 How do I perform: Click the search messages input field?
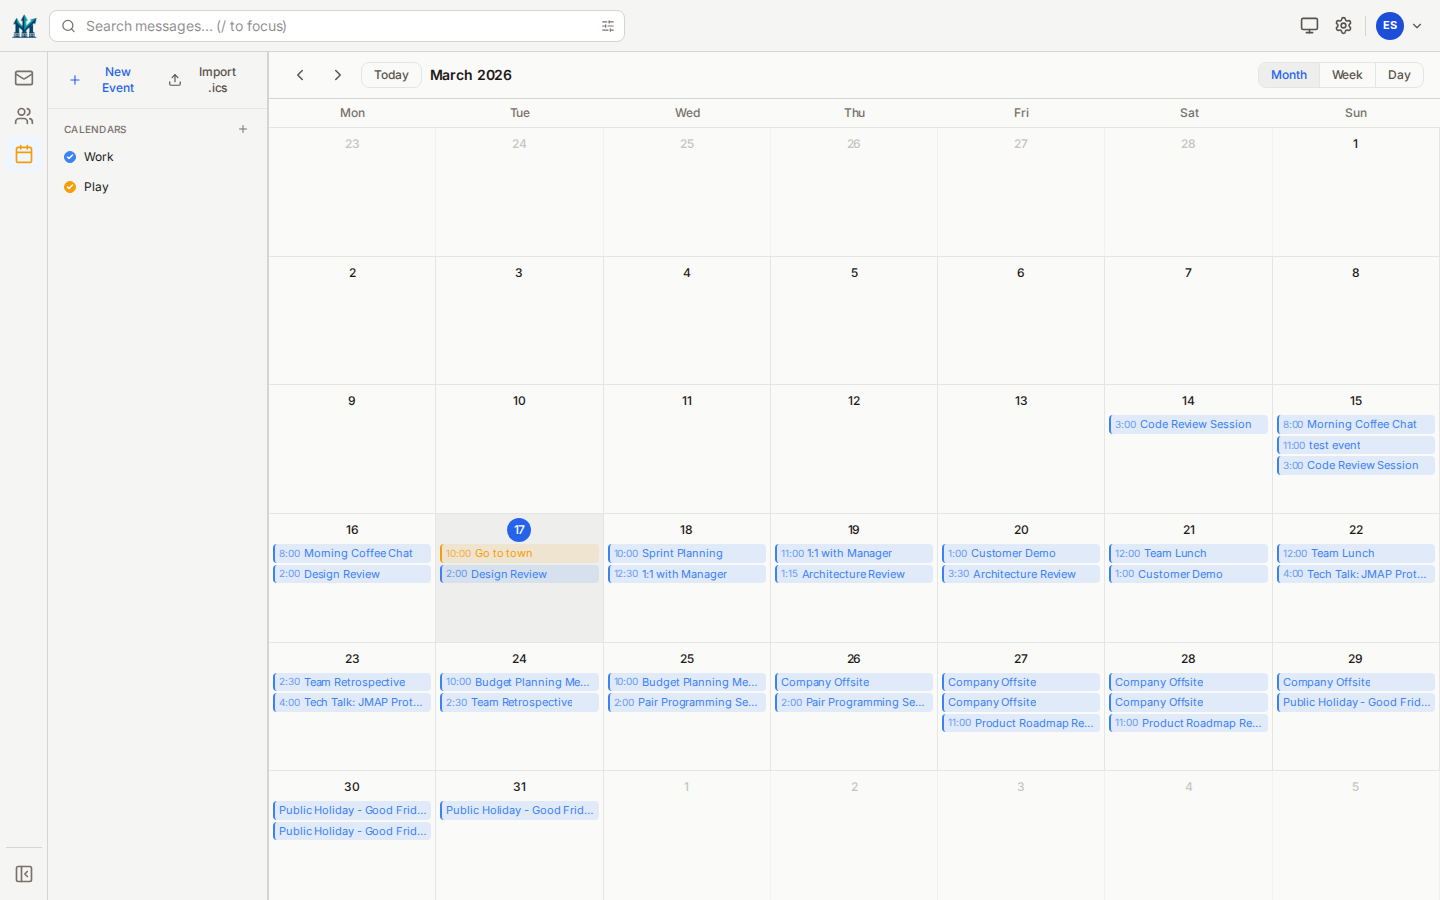pos(300,25)
